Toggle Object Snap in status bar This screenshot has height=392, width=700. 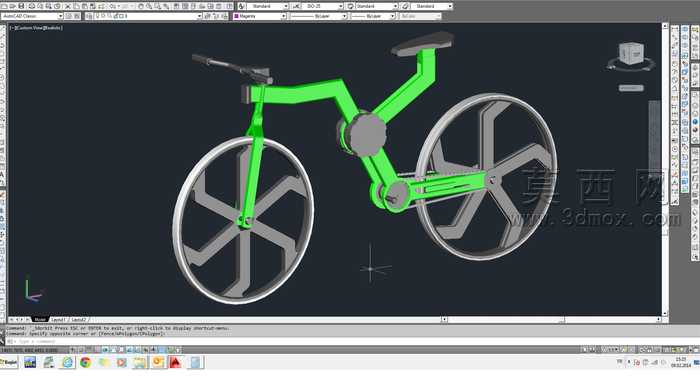coord(113,350)
